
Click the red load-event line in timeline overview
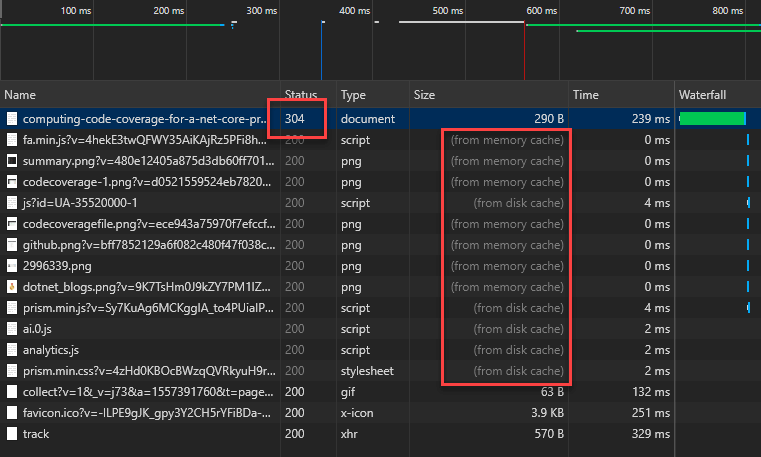[x=525, y=40]
